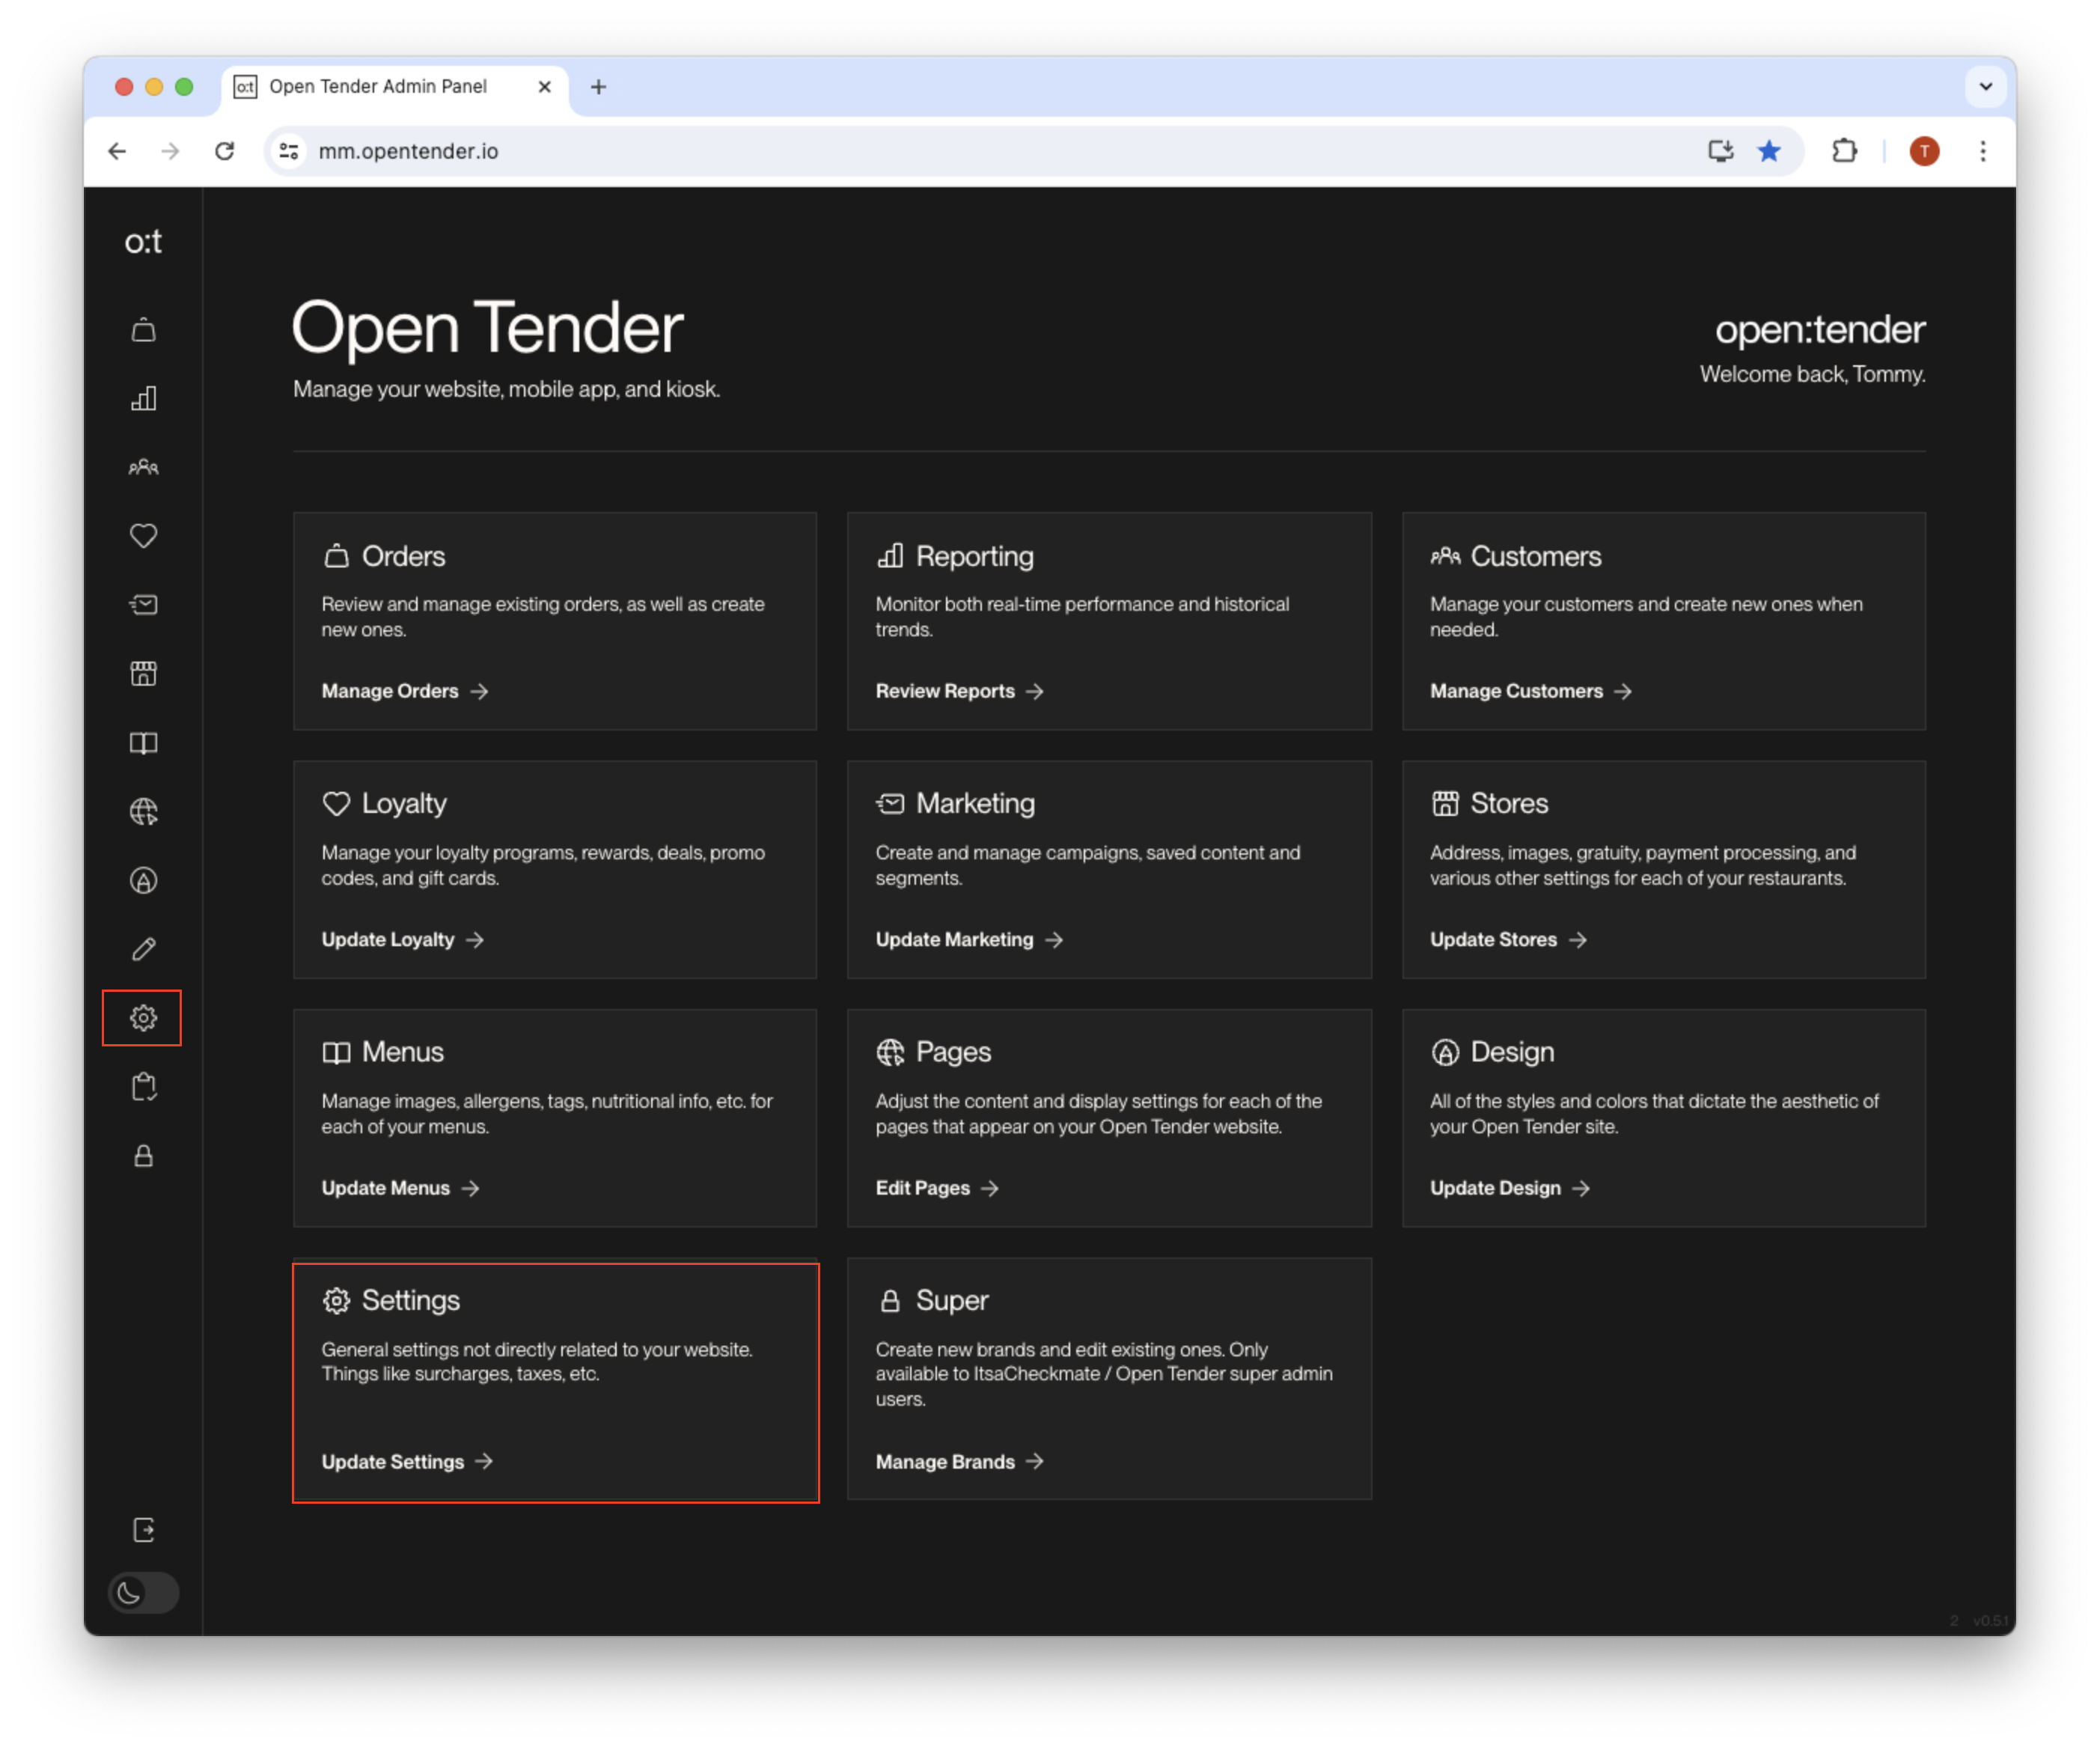Click the install app icon in address bar
The height and width of the screenshot is (1747, 2100).
coord(1720,151)
